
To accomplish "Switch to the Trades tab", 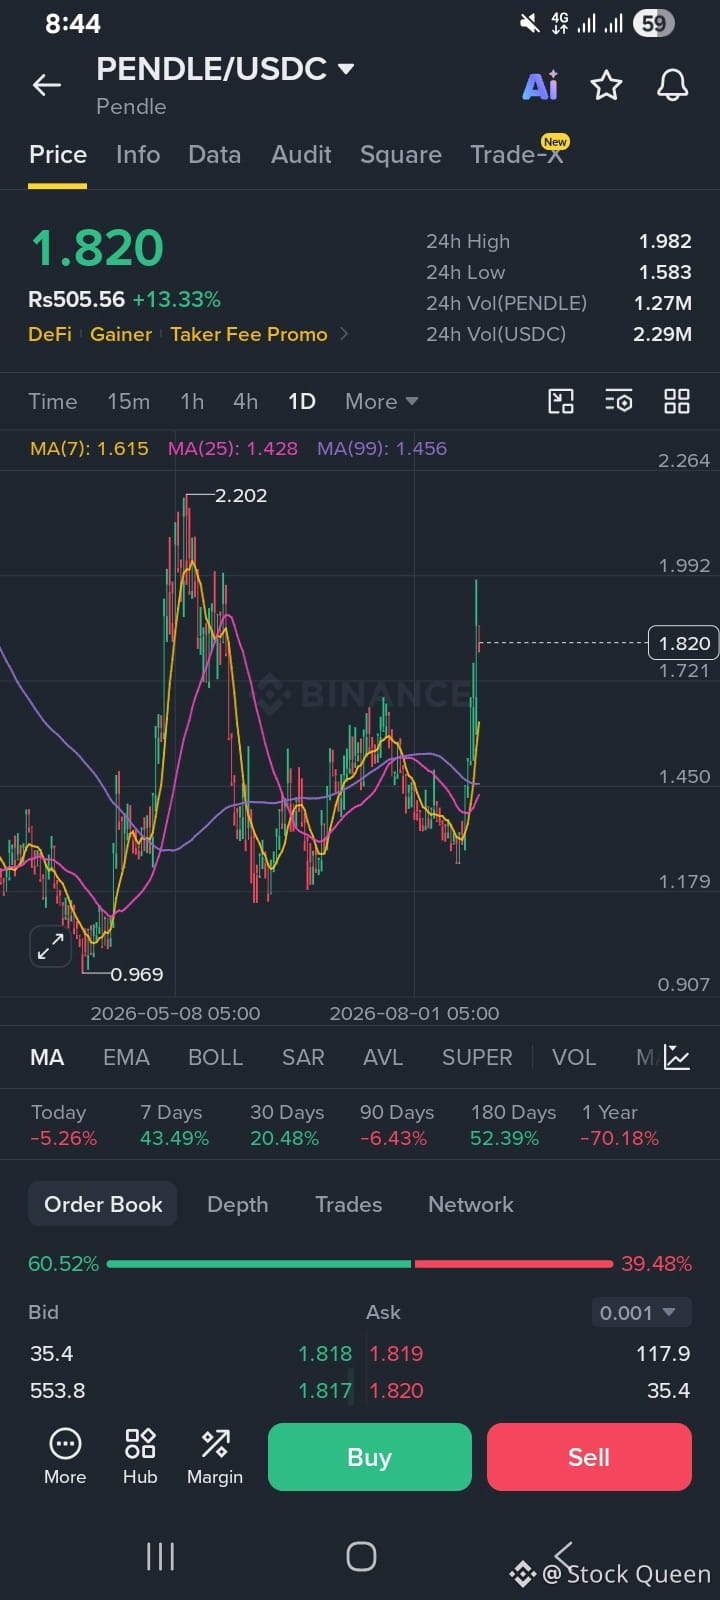I will click(x=349, y=1204).
